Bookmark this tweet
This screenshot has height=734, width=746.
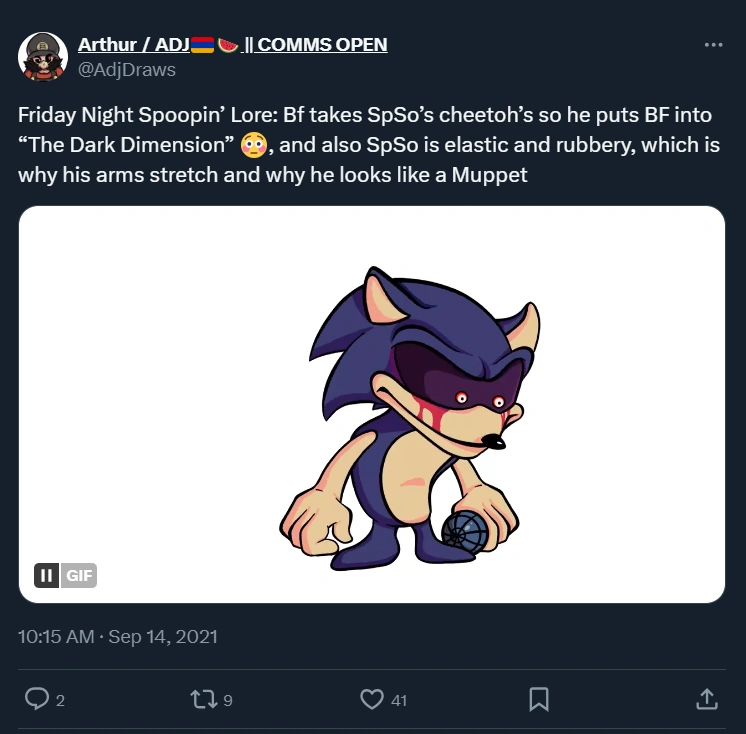pos(538,699)
